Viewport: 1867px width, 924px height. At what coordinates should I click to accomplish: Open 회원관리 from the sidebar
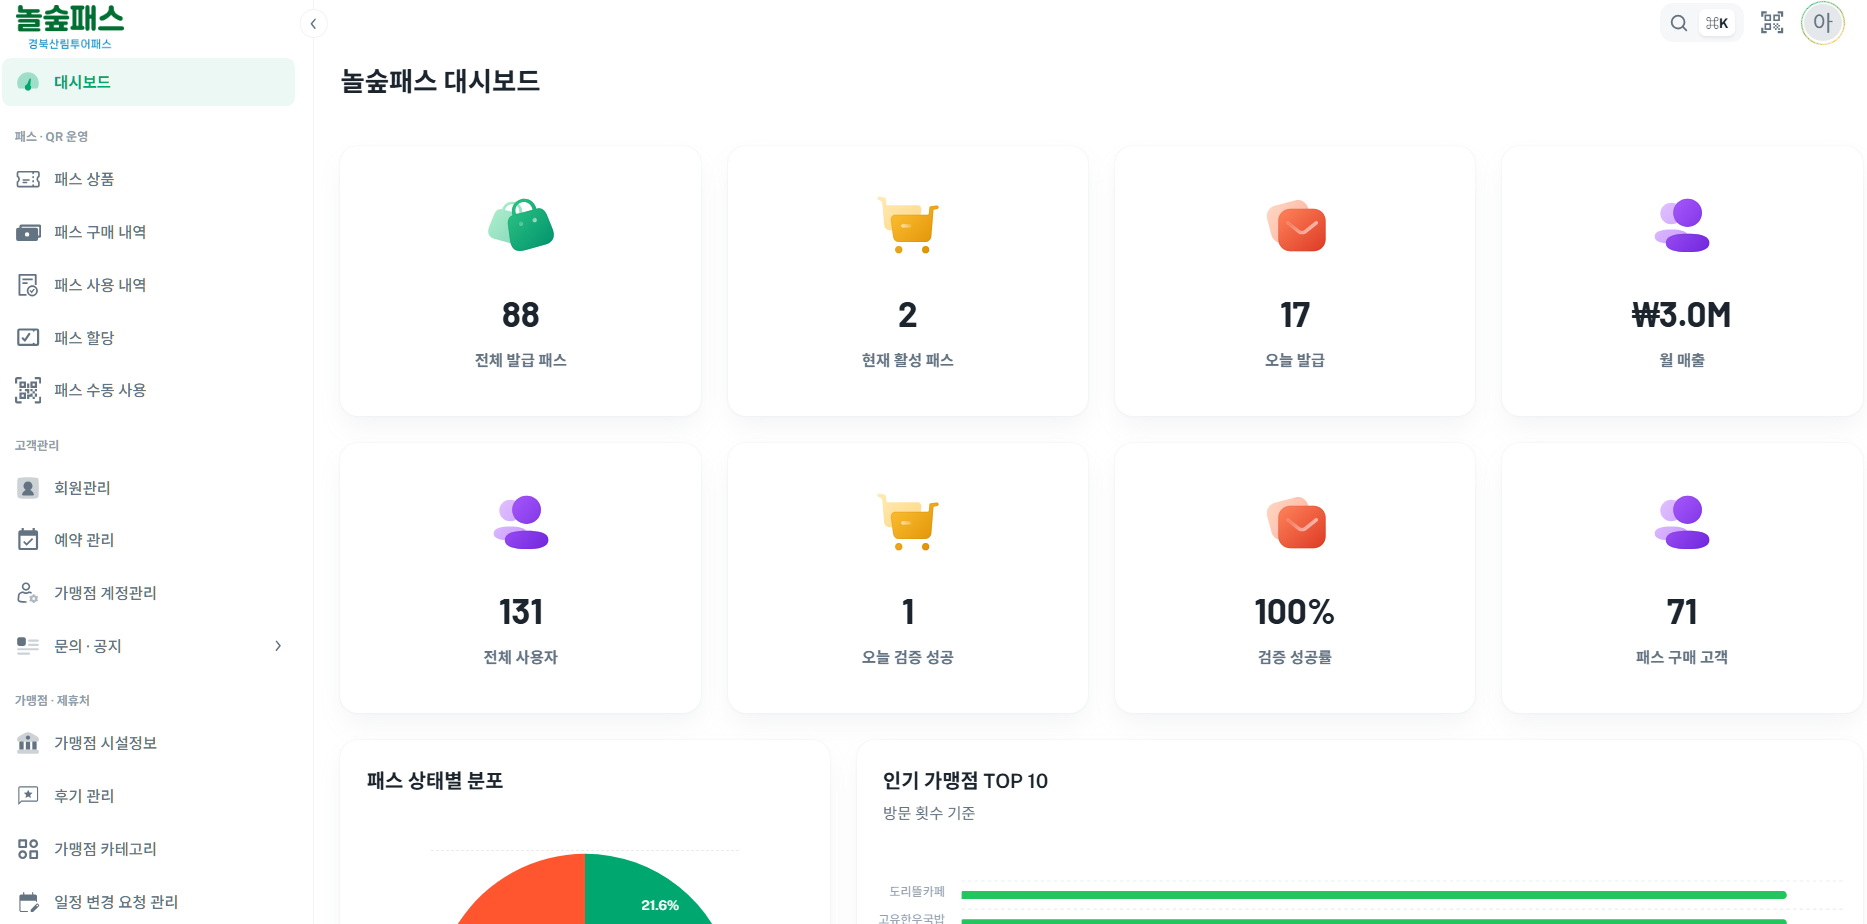click(82, 488)
